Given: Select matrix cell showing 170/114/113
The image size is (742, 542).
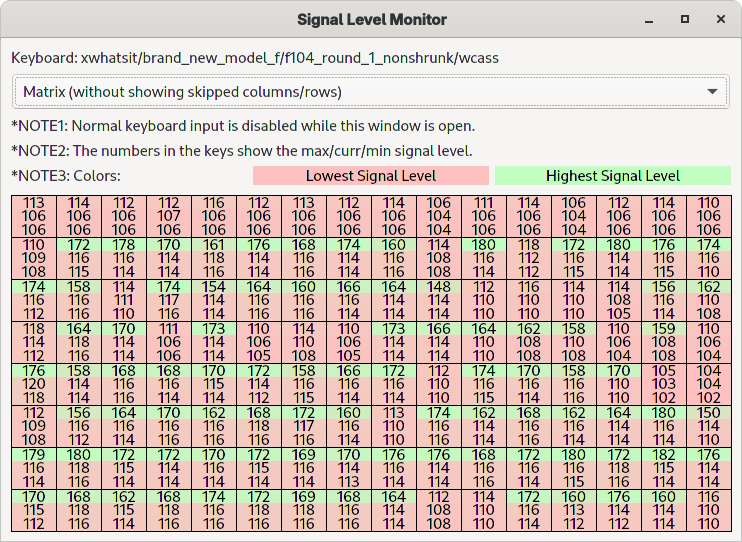Looking at the screenshot, I should click(x=349, y=469).
